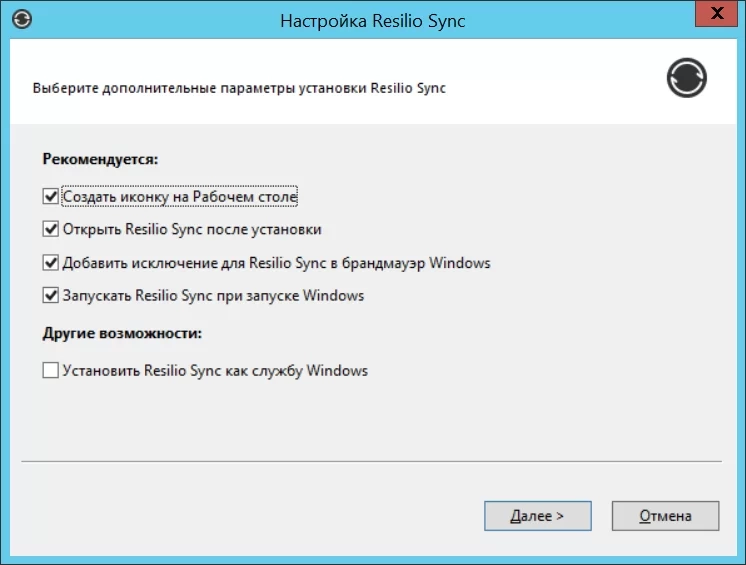Viewport: 746px width, 565px height.
Task: Click the 'Рекомендуется:' section heading
Action: (101, 159)
